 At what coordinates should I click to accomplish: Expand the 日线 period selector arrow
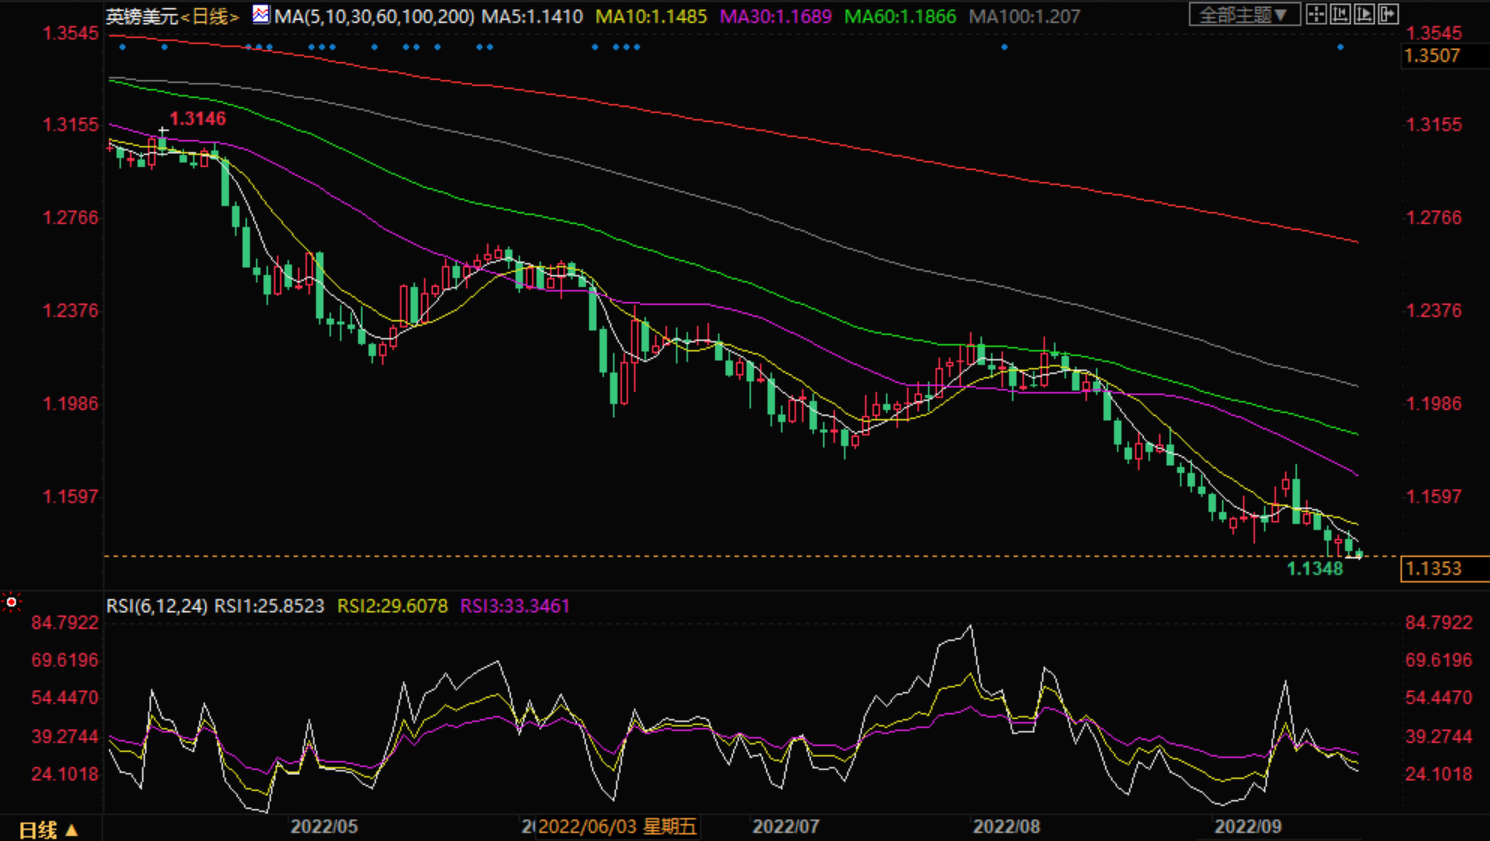(x=72, y=830)
